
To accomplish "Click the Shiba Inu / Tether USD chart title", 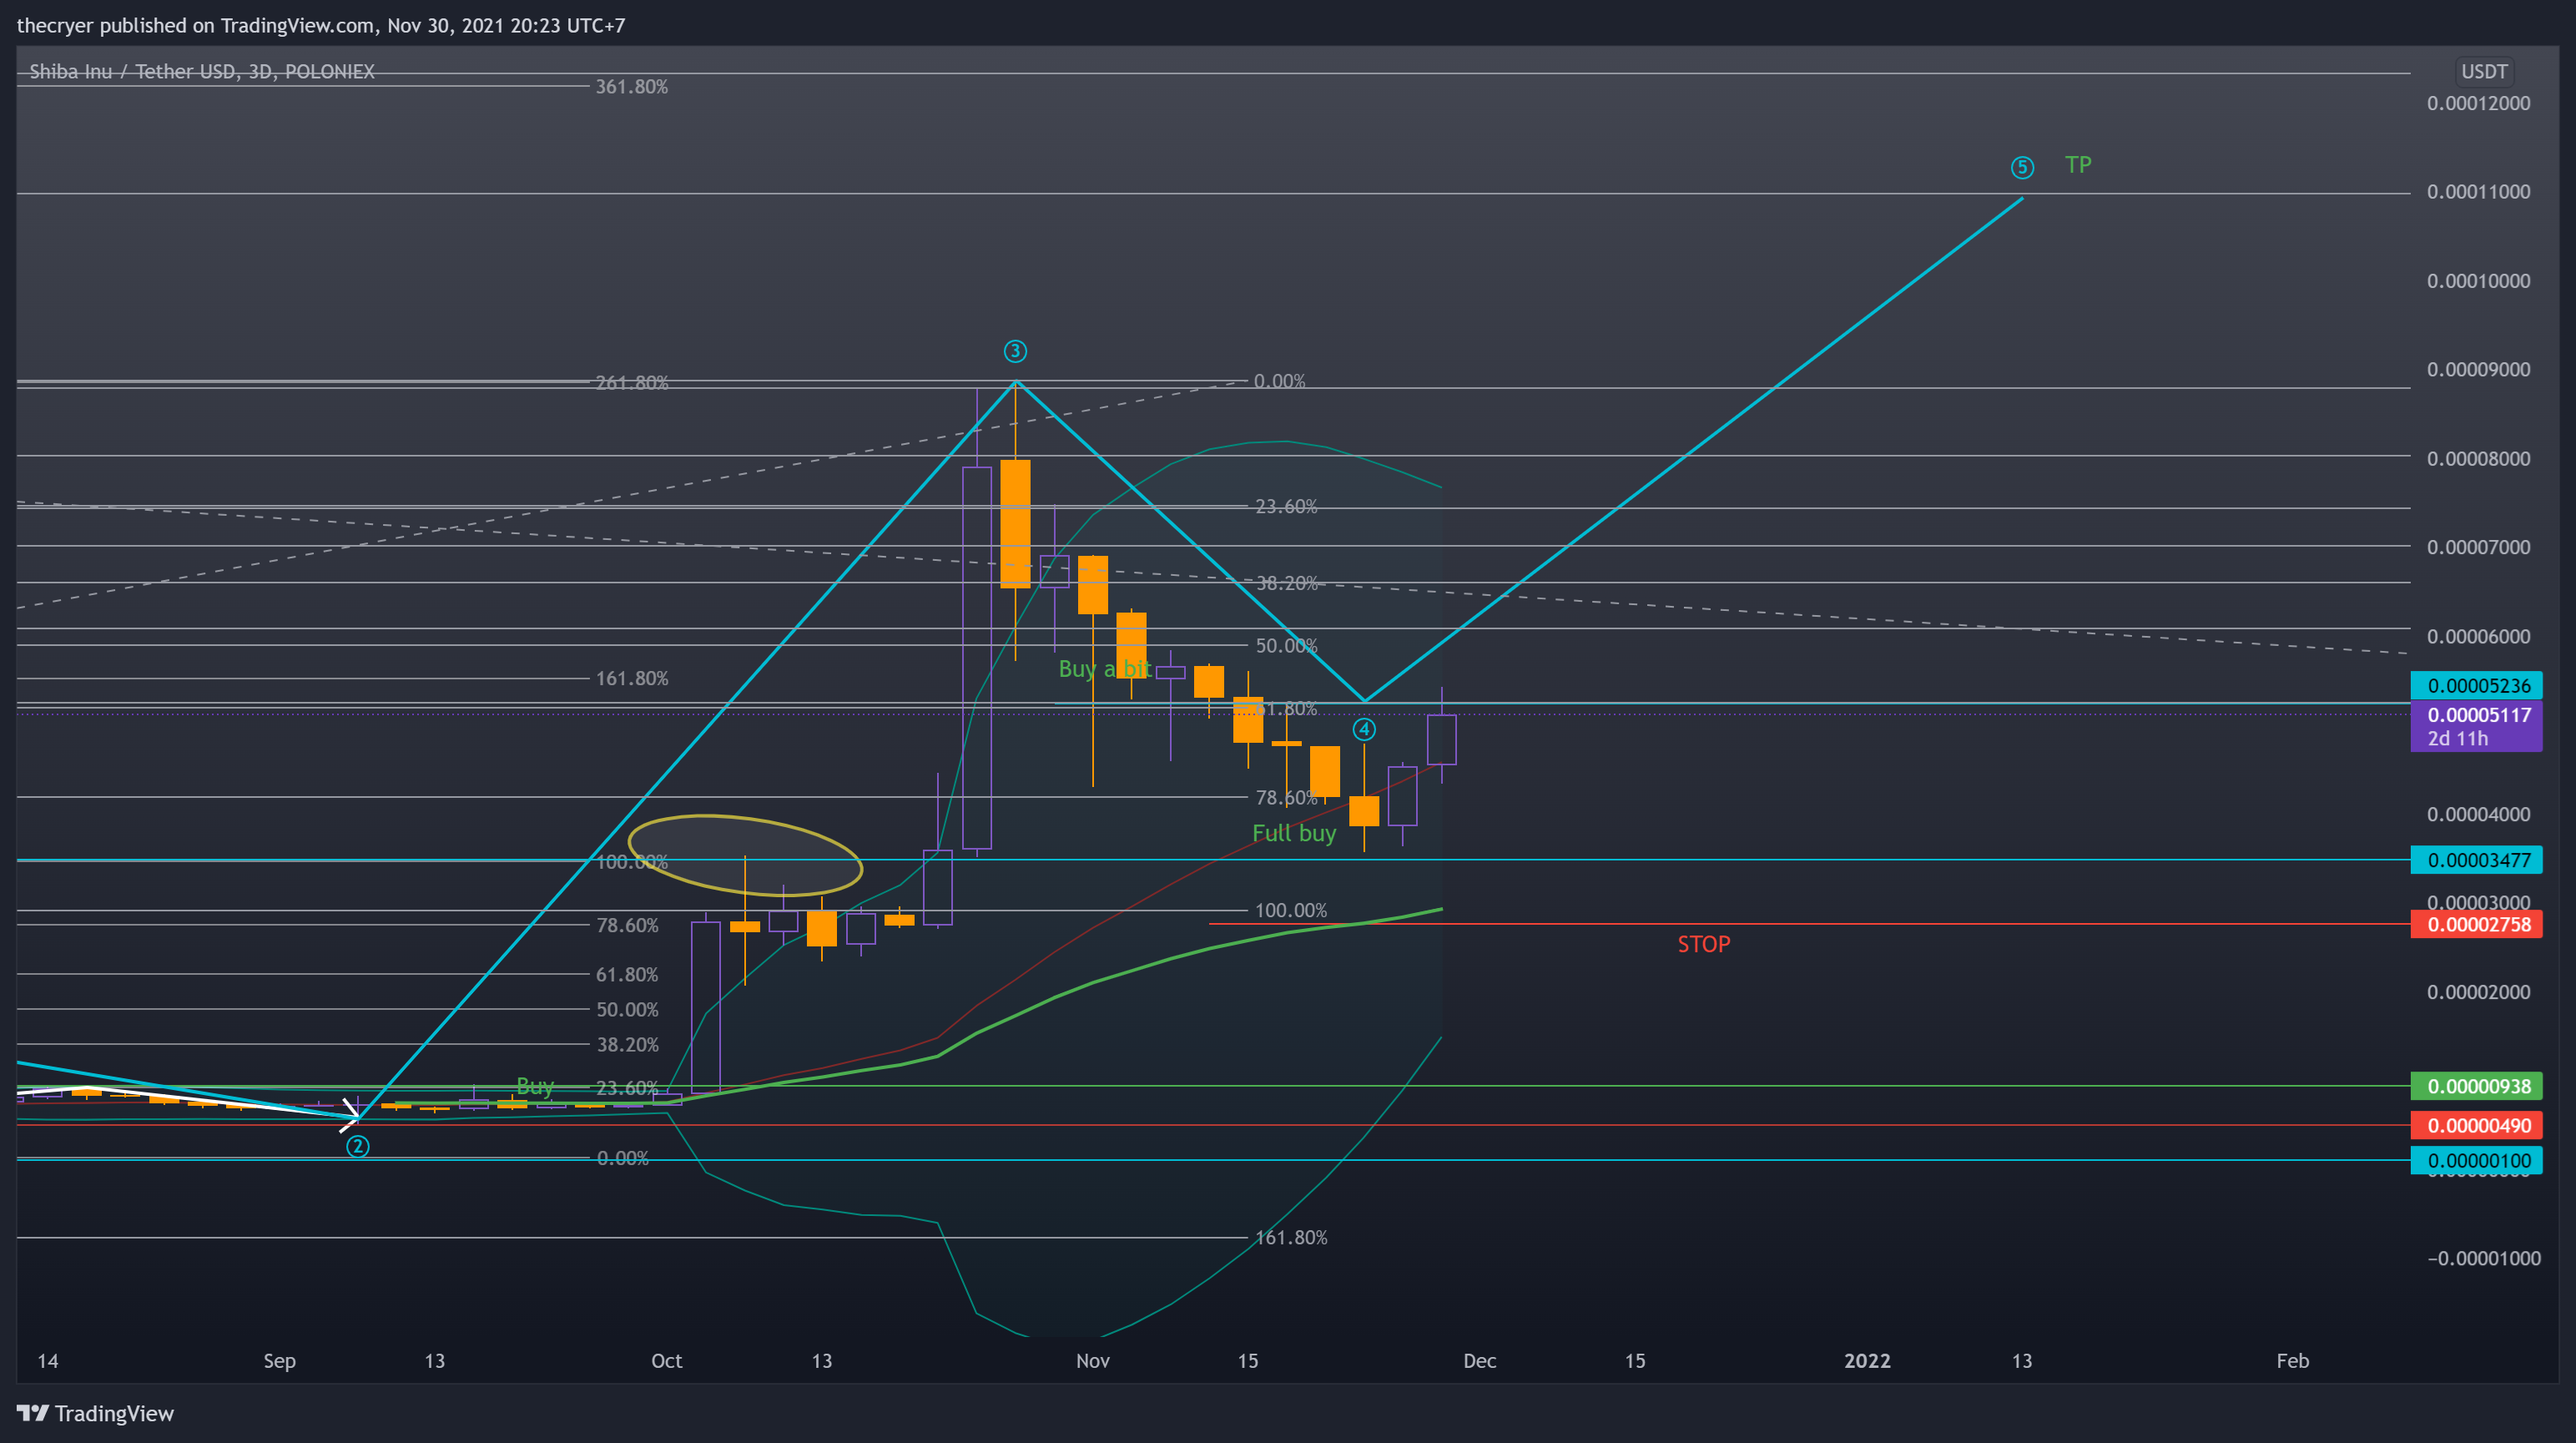I will coord(202,71).
